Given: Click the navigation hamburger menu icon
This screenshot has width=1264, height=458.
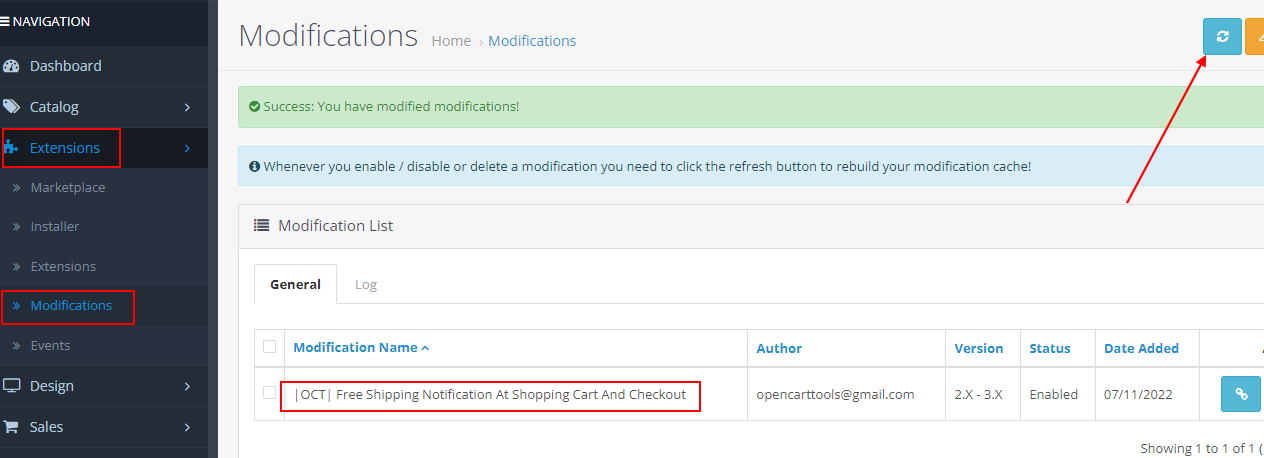Looking at the screenshot, I should point(6,21).
